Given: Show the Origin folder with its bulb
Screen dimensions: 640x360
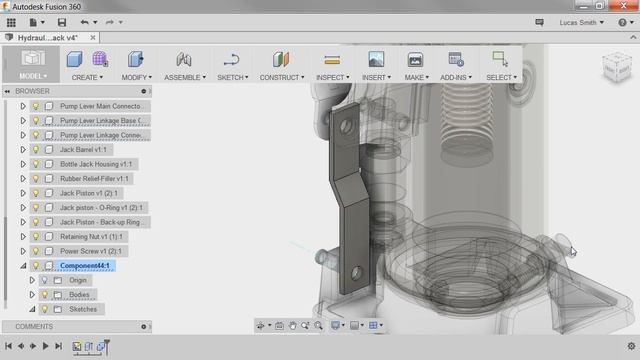Looking at the screenshot, I should click(x=45, y=280).
